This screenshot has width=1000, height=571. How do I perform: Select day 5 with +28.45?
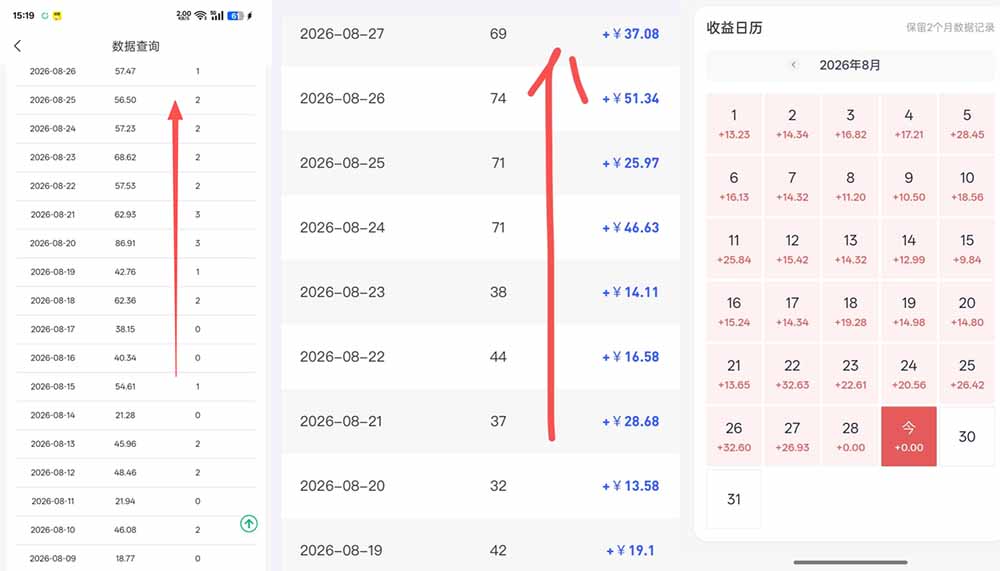click(x=967, y=124)
